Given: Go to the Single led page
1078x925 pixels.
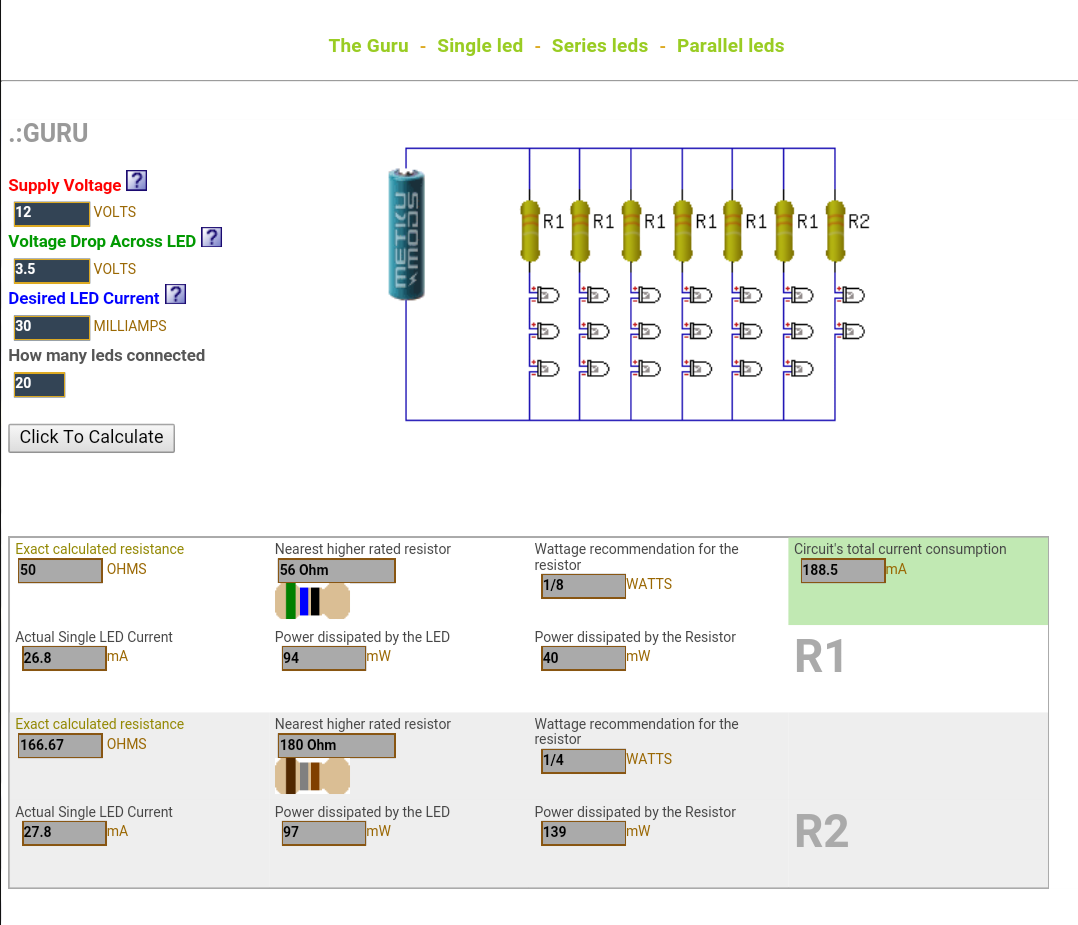Looking at the screenshot, I should 480,46.
